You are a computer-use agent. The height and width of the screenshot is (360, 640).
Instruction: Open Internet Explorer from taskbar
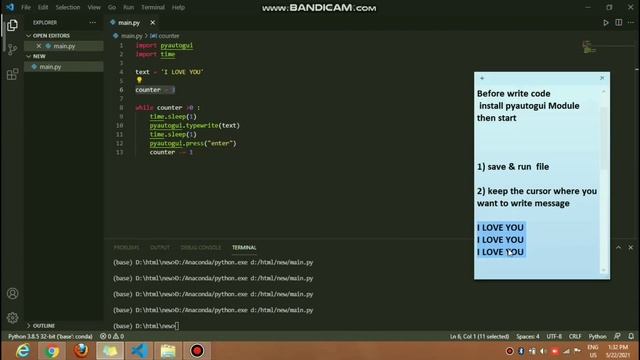tap(23, 351)
